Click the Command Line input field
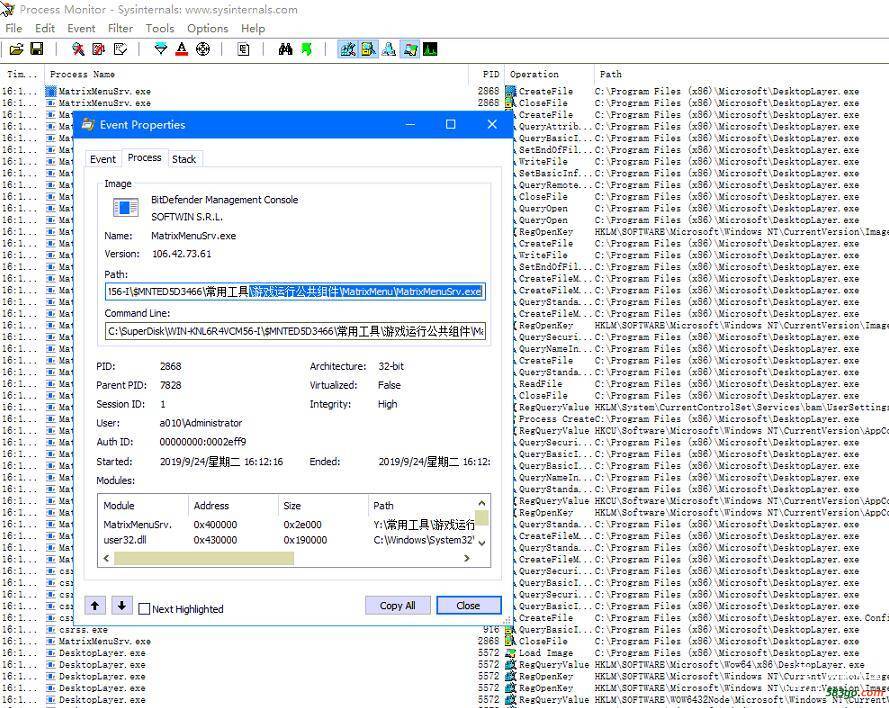889x708 pixels. [295, 331]
